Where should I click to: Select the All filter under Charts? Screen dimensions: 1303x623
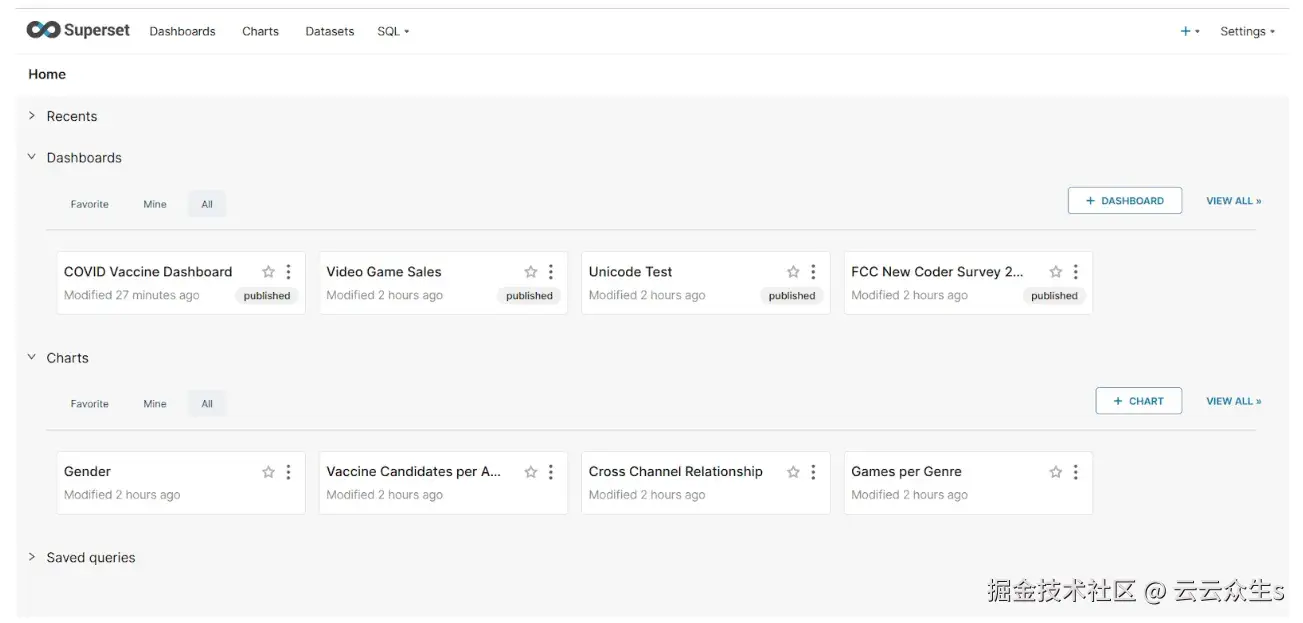click(207, 404)
